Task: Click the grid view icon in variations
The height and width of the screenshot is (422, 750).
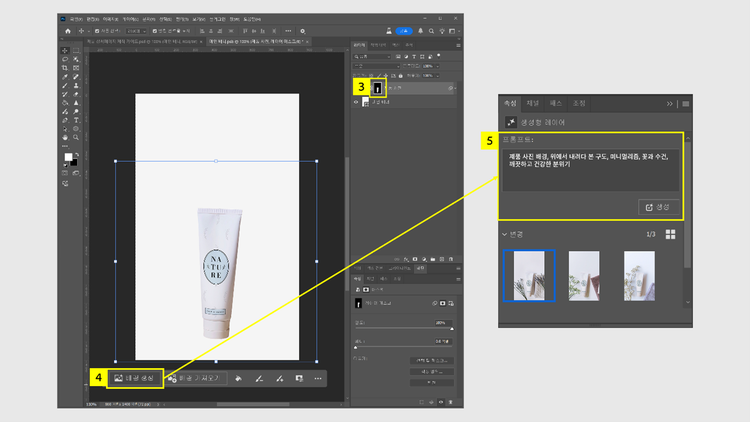Action: pyautogui.click(x=671, y=234)
